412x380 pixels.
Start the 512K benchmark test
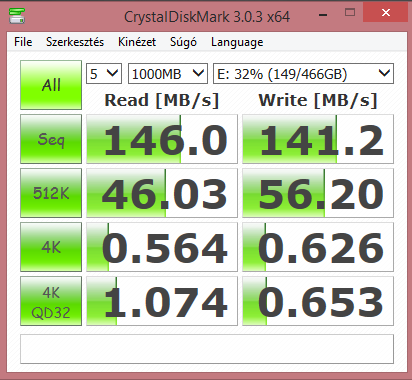51,193
